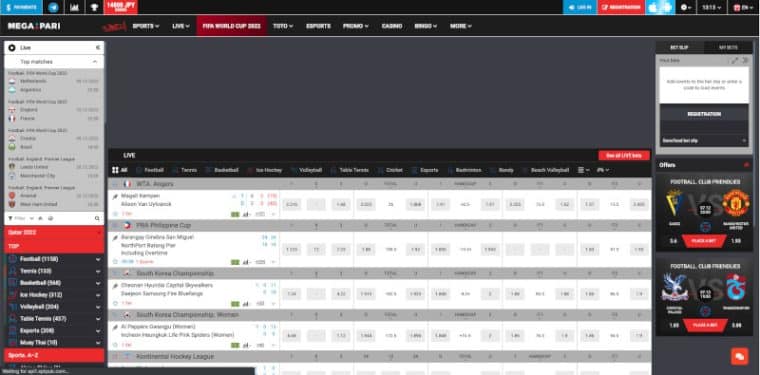Image resolution: width=760 pixels, height=375 pixels.
Task: Expand Football (1158) in sidebar
Action: click(54, 259)
